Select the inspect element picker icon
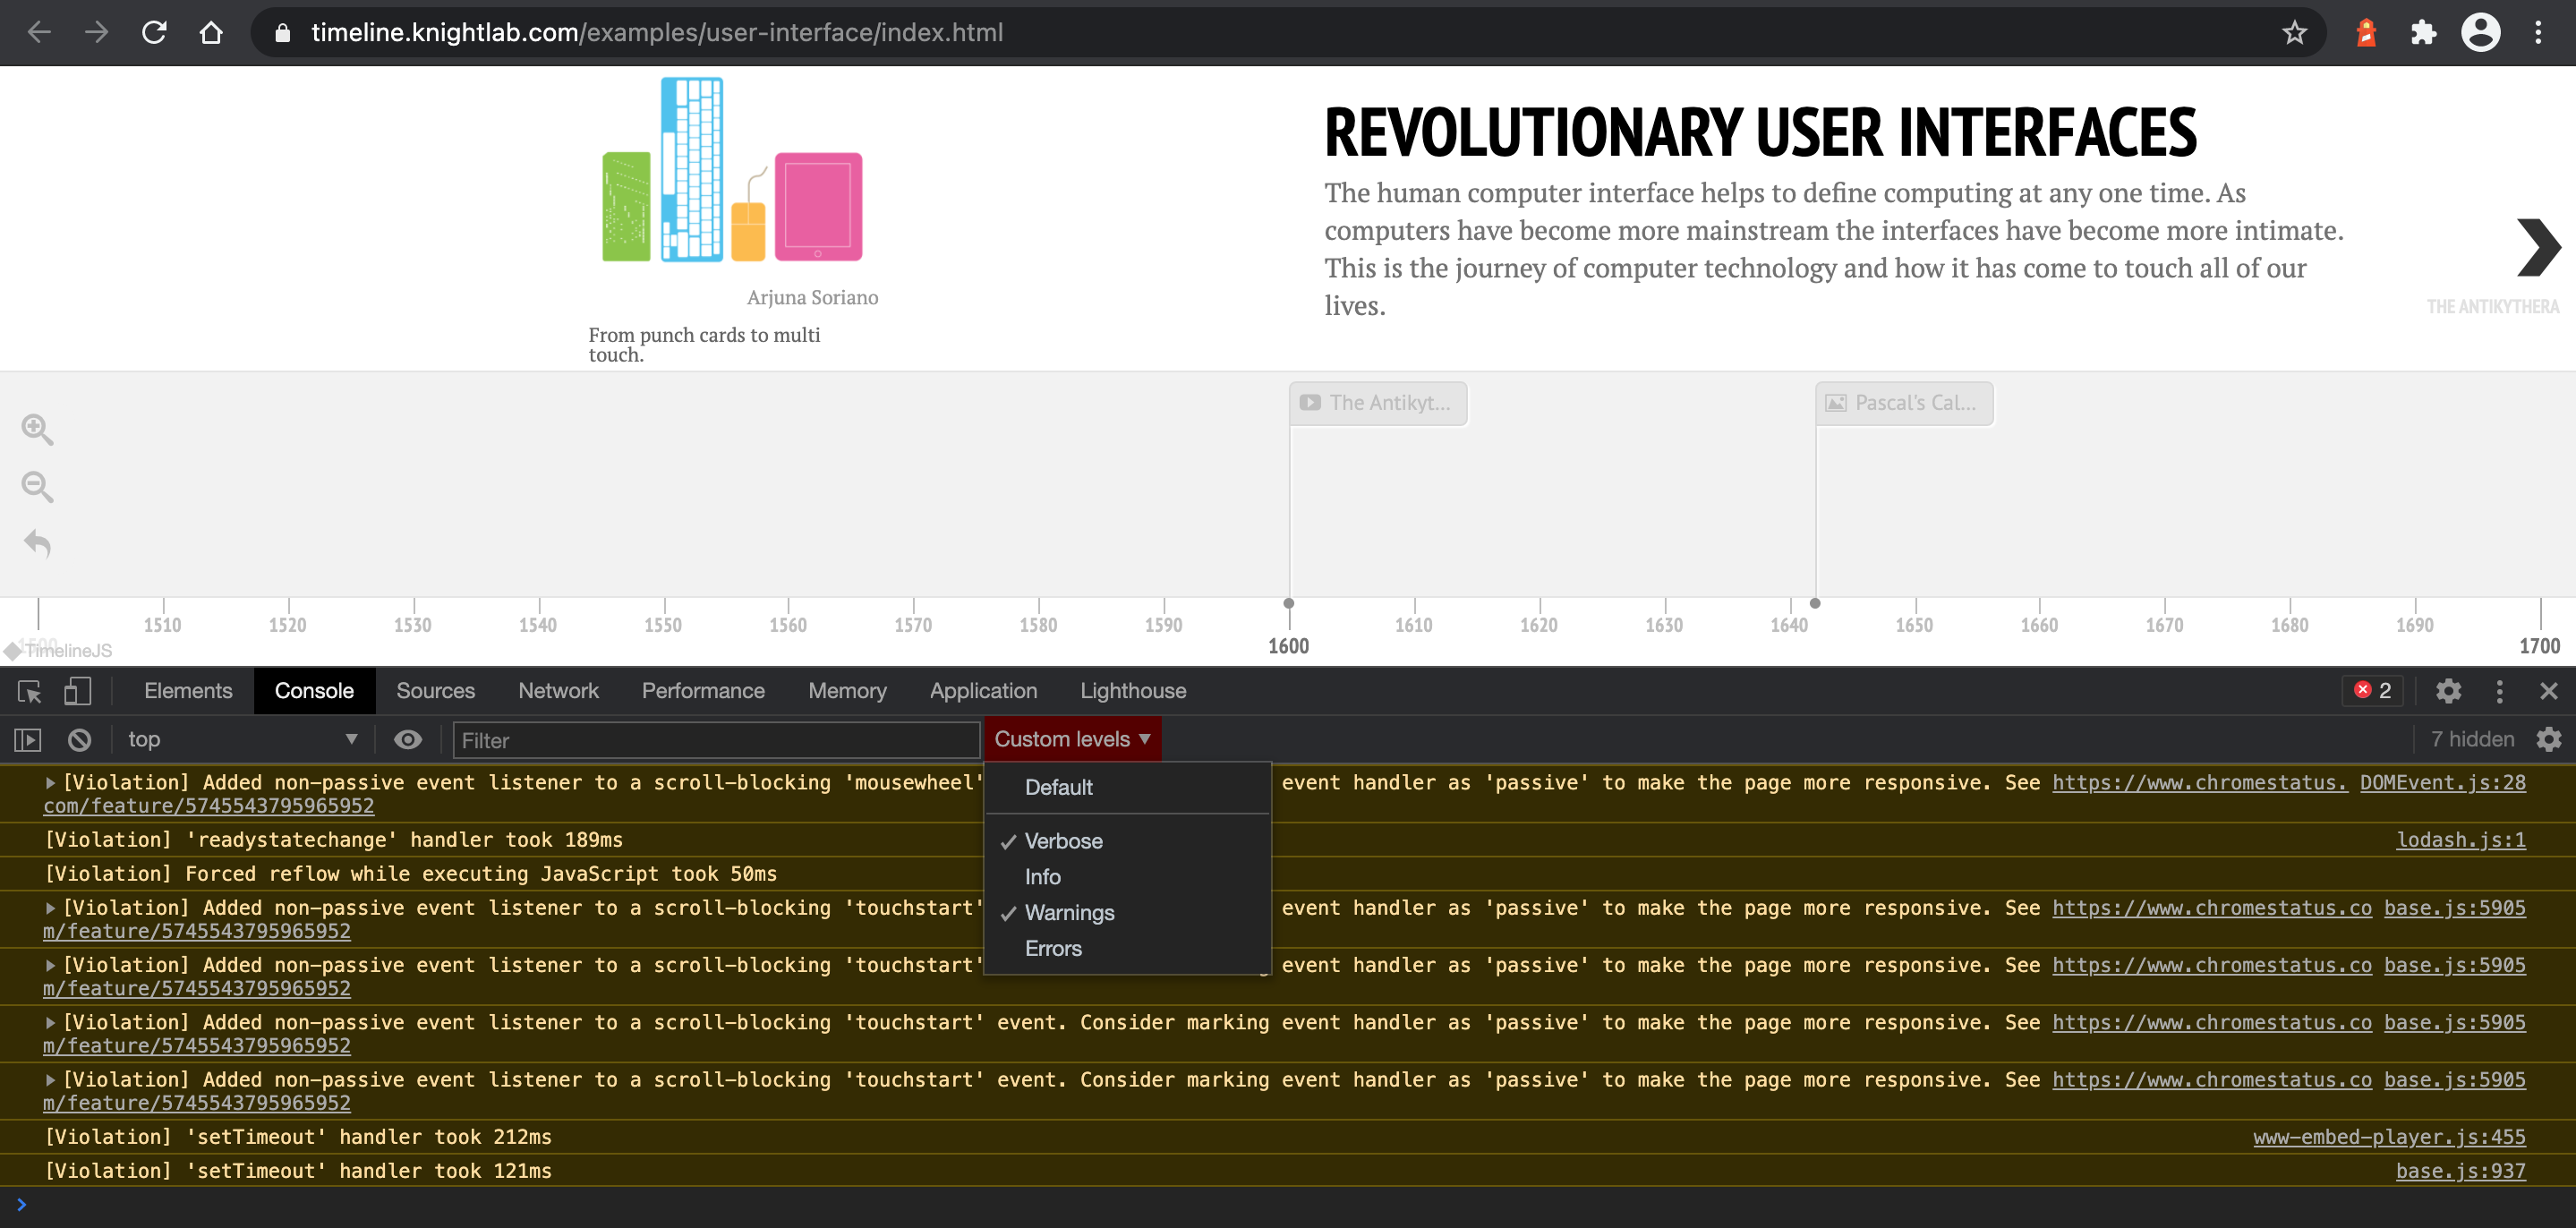 pos(29,691)
